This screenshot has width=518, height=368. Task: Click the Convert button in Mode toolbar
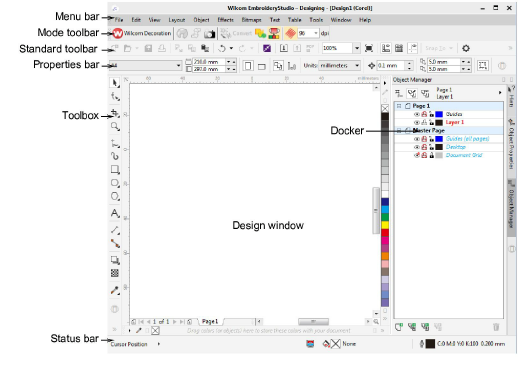[236, 33]
